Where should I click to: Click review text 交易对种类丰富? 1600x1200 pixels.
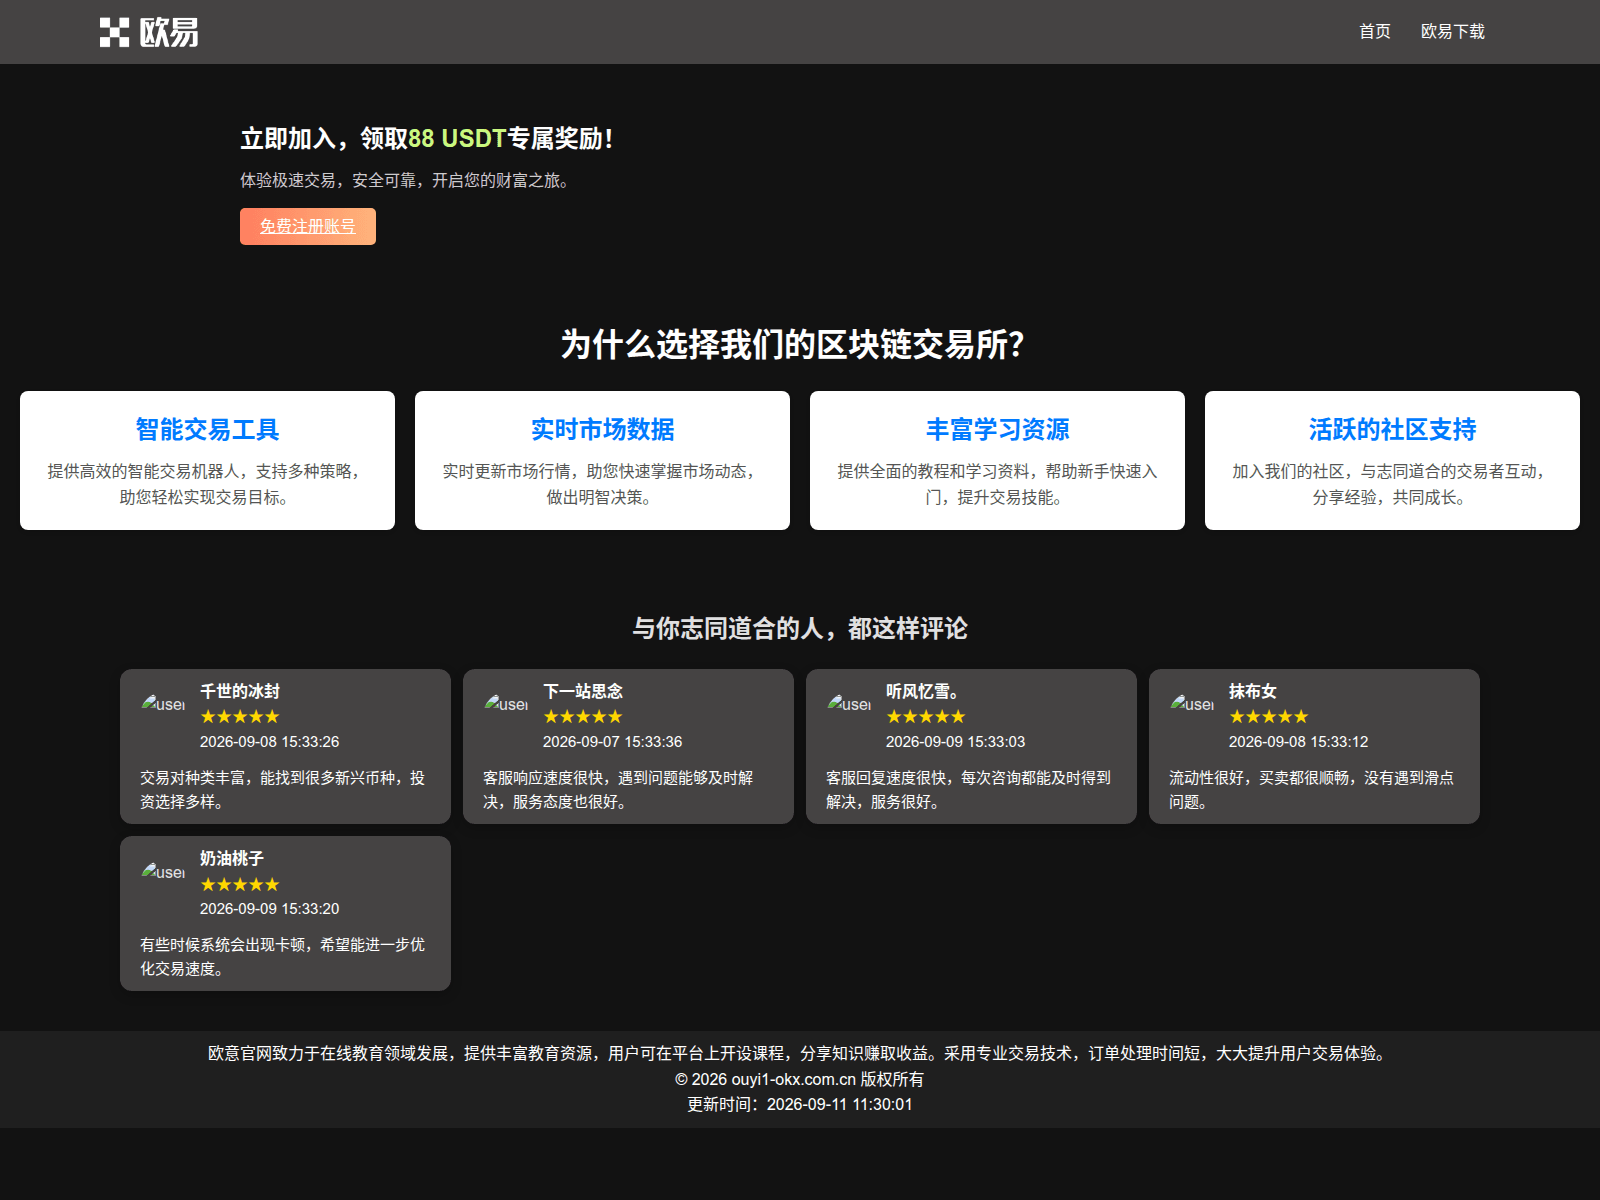tap(282, 789)
